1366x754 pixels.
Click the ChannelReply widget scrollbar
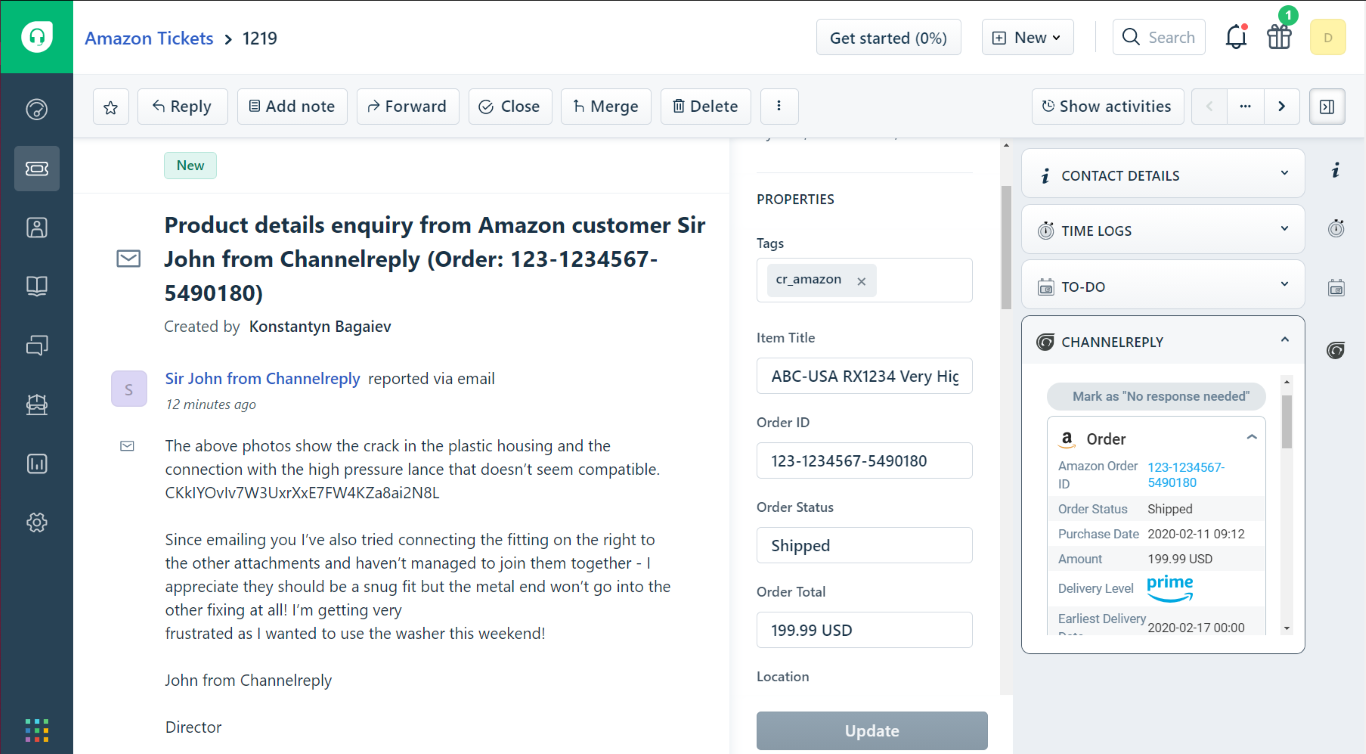1287,421
